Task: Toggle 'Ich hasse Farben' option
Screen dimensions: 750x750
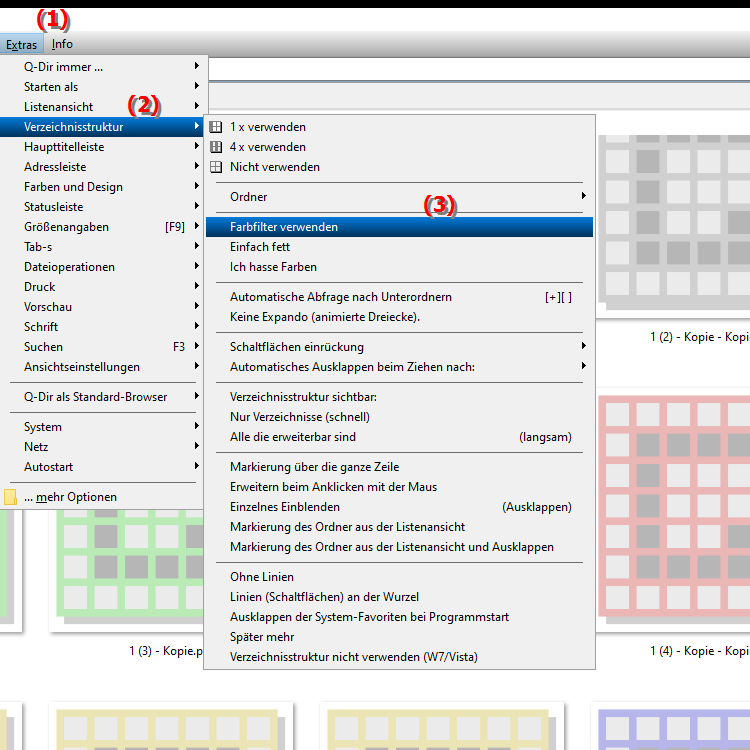Action: pos(399,267)
